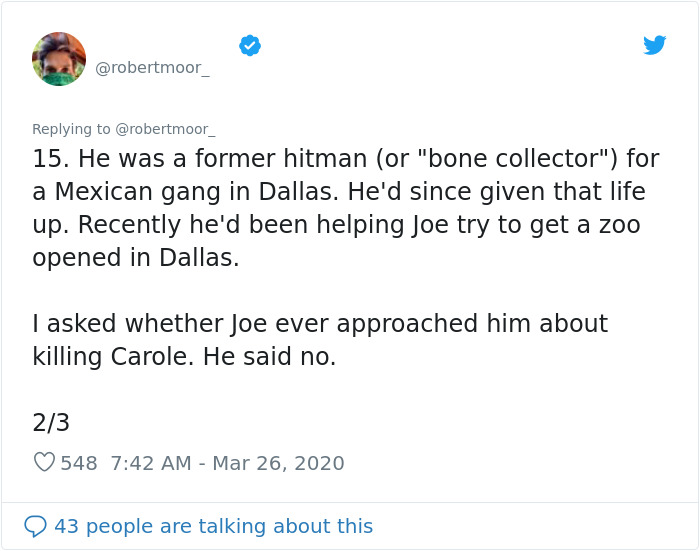The image size is (700, 551).
Task: Click the 2/3 thread marker
Action: click(x=51, y=422)
